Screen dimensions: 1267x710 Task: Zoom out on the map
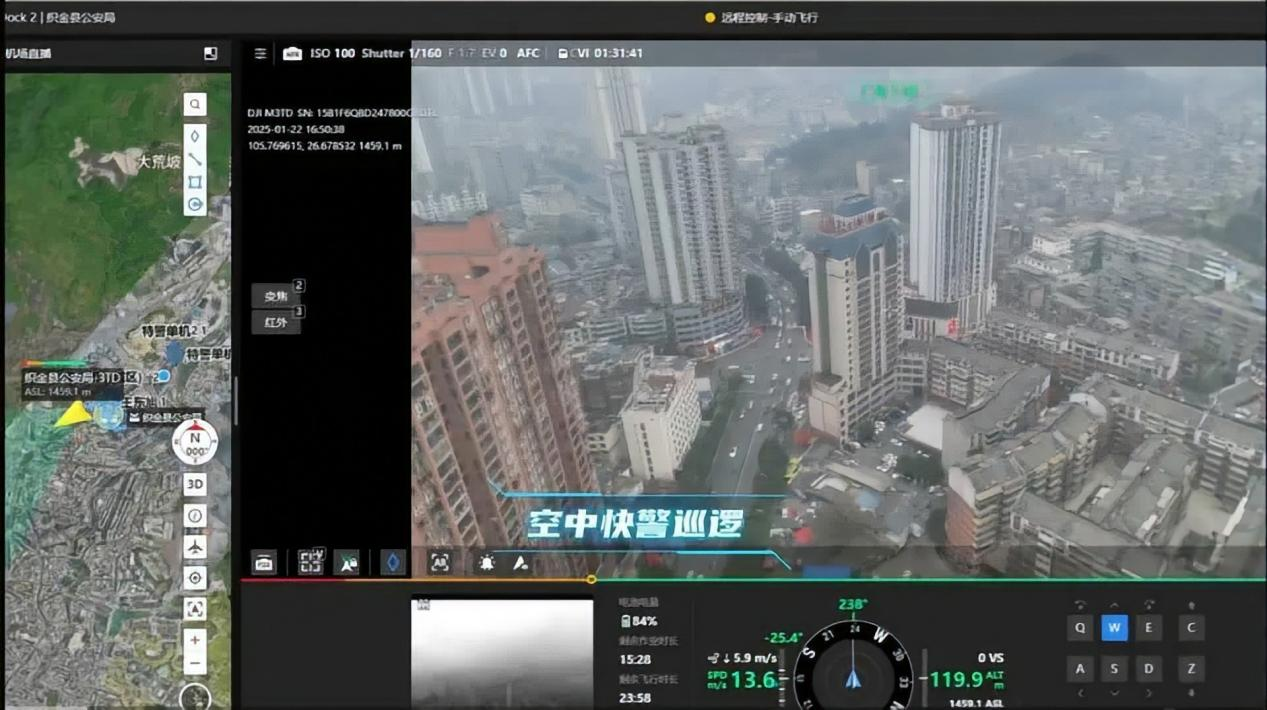(195, 663)
